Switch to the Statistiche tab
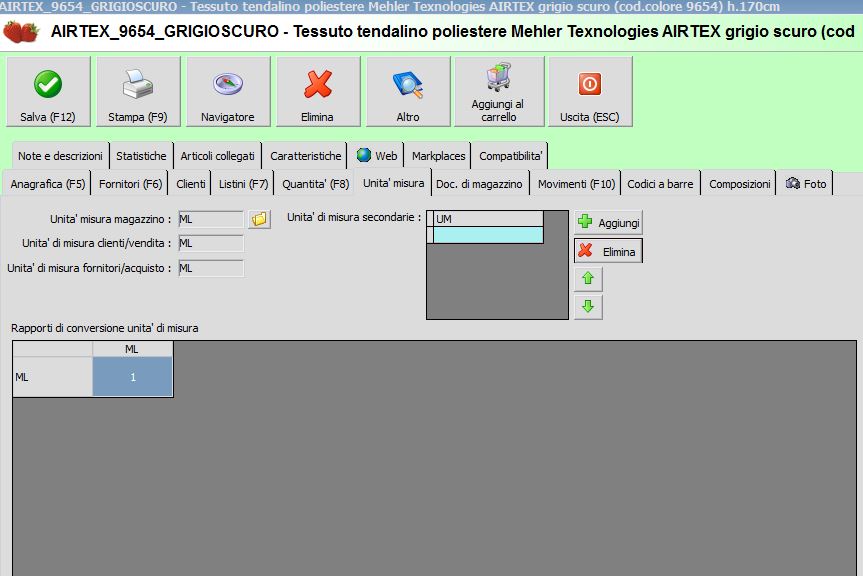This screenshot has height=576, width=863. pyautogui.click(x=141, y=156)
